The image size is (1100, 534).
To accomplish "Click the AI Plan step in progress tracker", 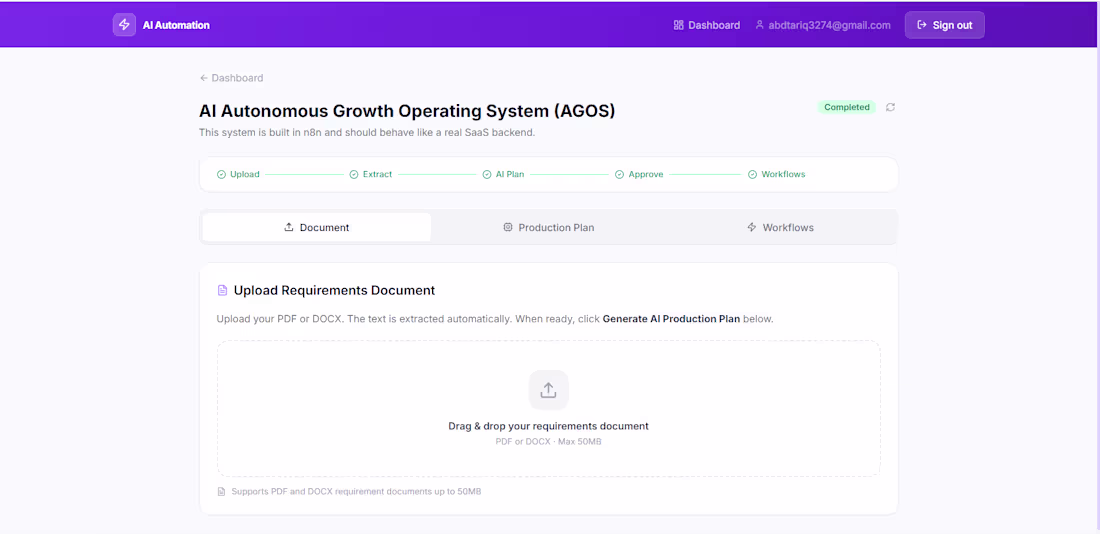I will (504, 174).
